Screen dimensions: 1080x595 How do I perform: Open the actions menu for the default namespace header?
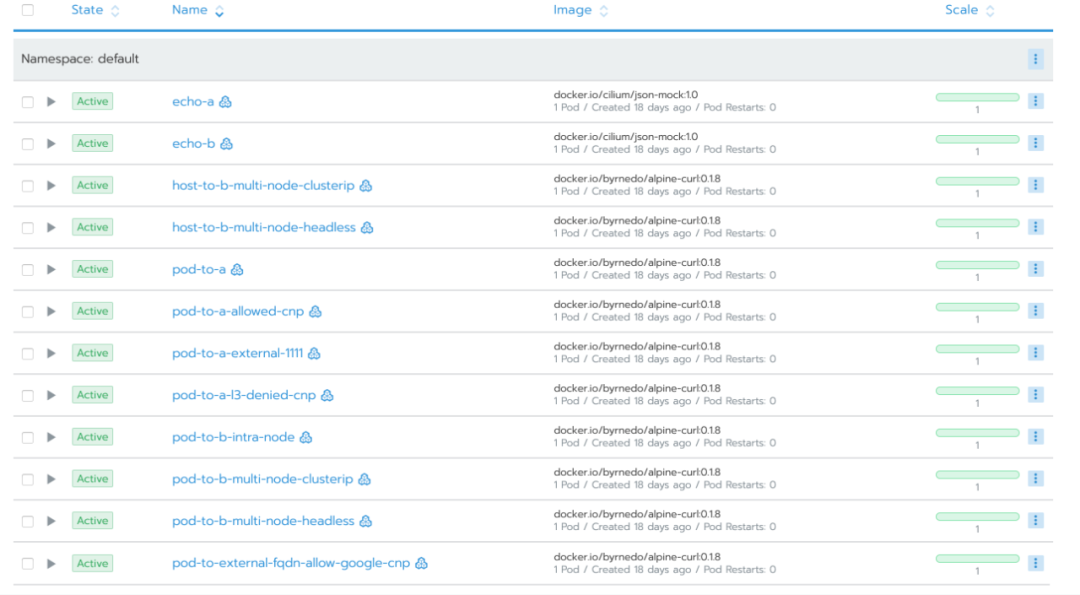1035,59
